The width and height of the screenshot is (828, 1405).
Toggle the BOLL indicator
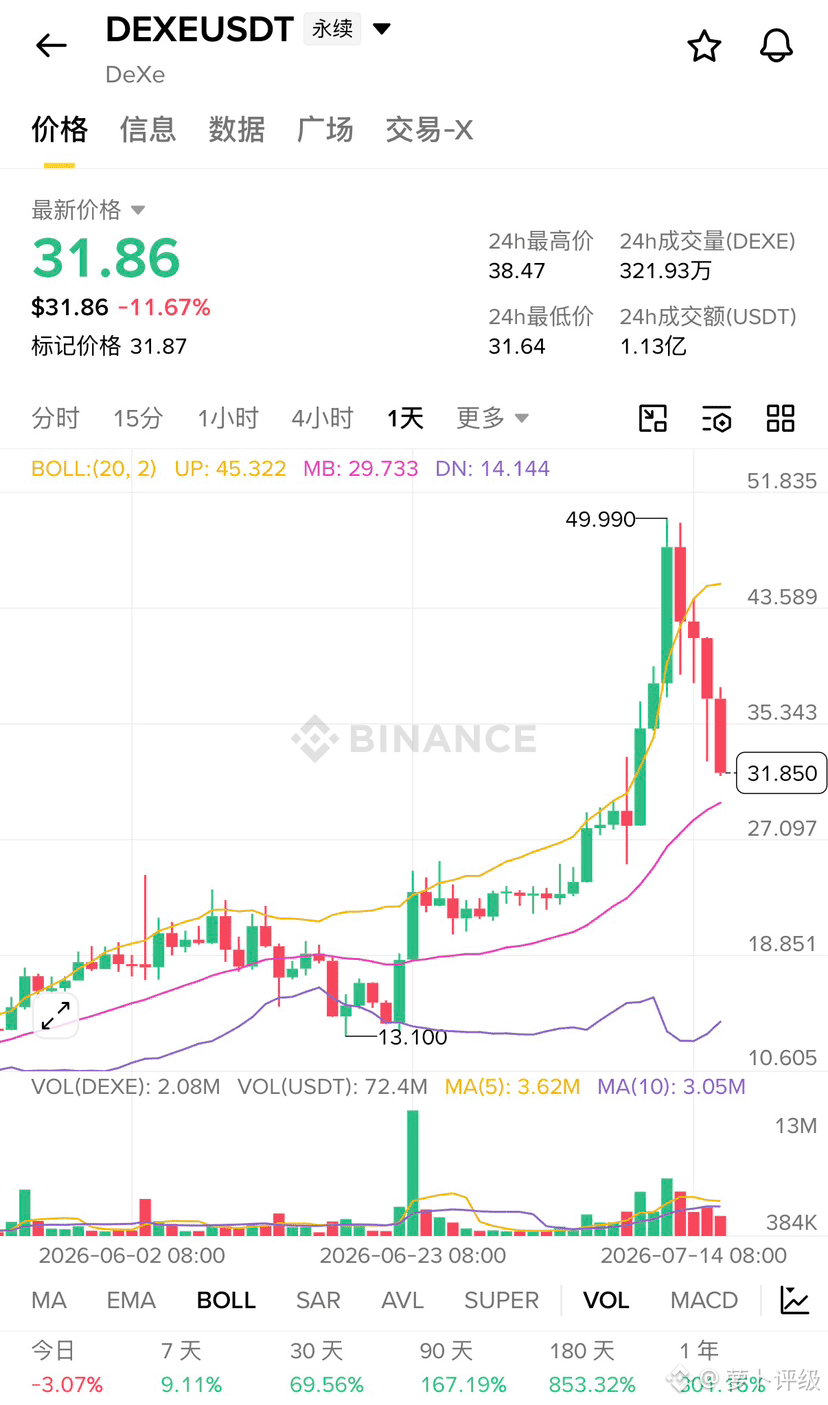click(226, 1300)
